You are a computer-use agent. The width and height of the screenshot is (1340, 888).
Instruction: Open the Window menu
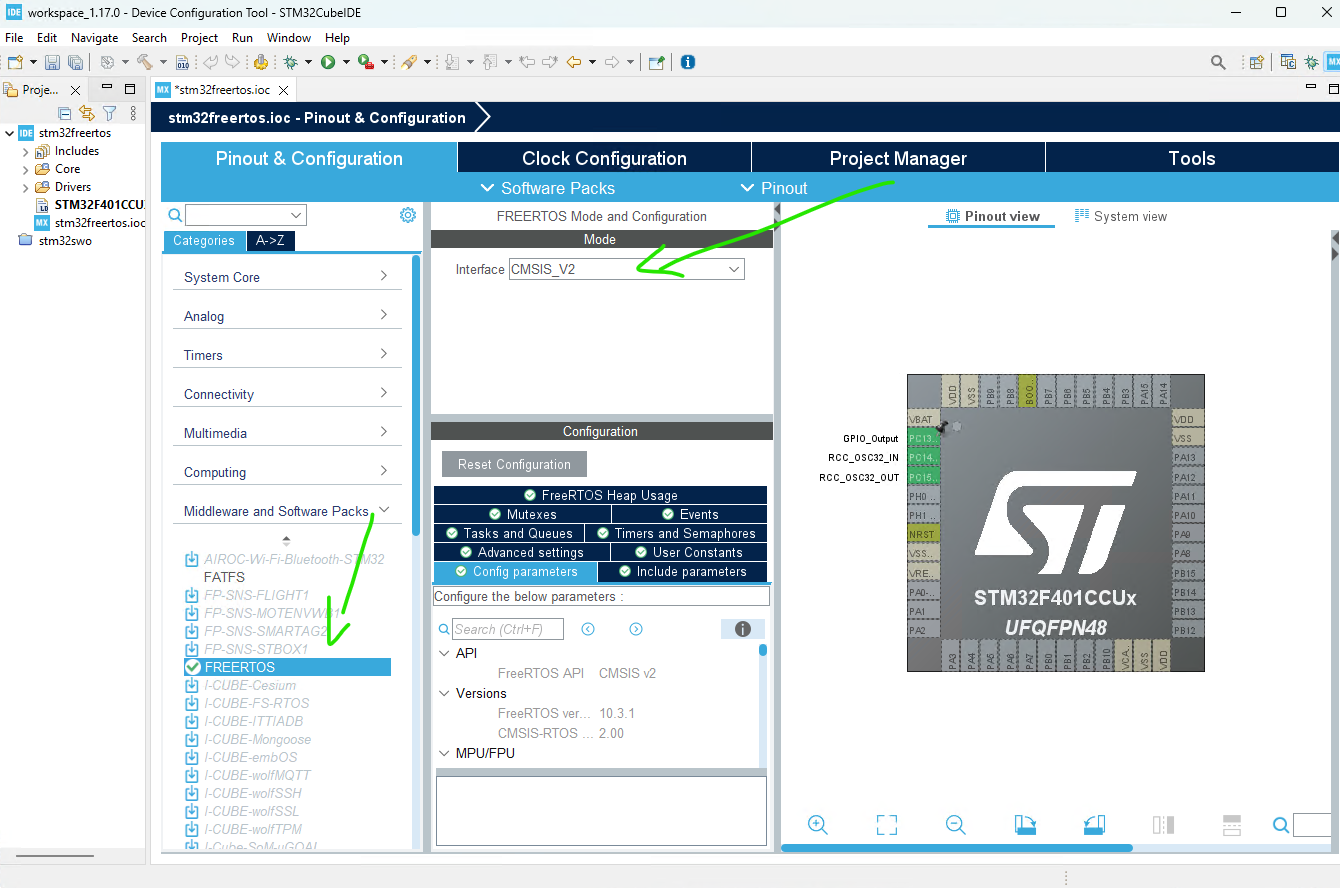(x=289, y=37)
